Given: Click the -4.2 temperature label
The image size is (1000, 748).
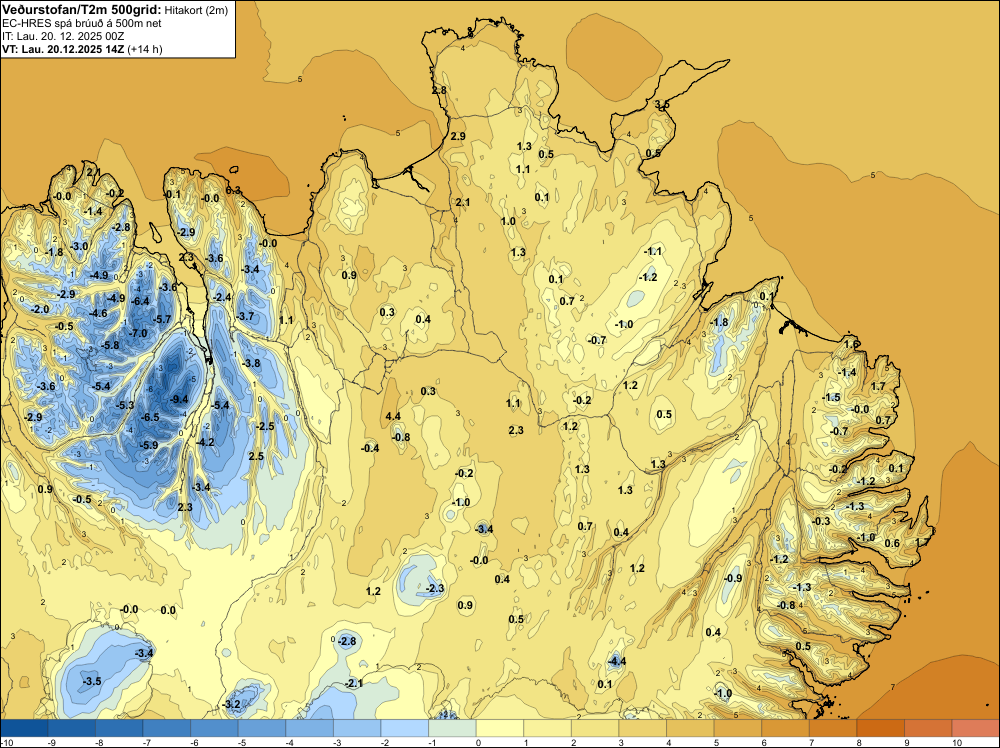Looking at the screenshot, I should [205, 442].
